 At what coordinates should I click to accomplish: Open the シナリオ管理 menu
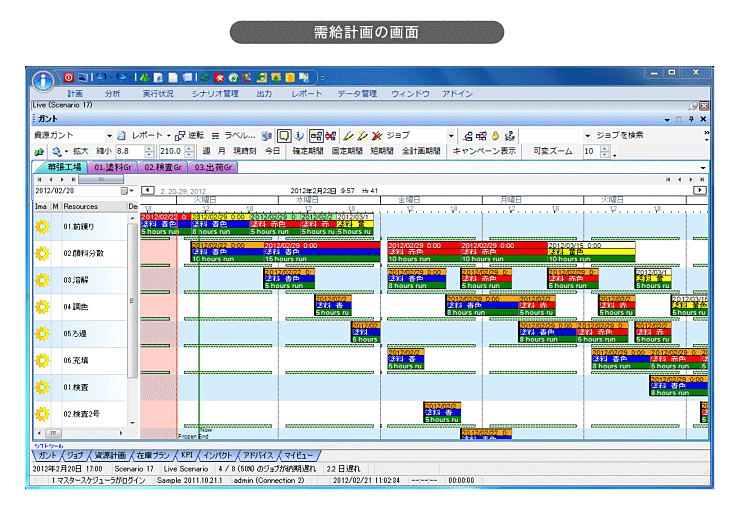[217, 93]
